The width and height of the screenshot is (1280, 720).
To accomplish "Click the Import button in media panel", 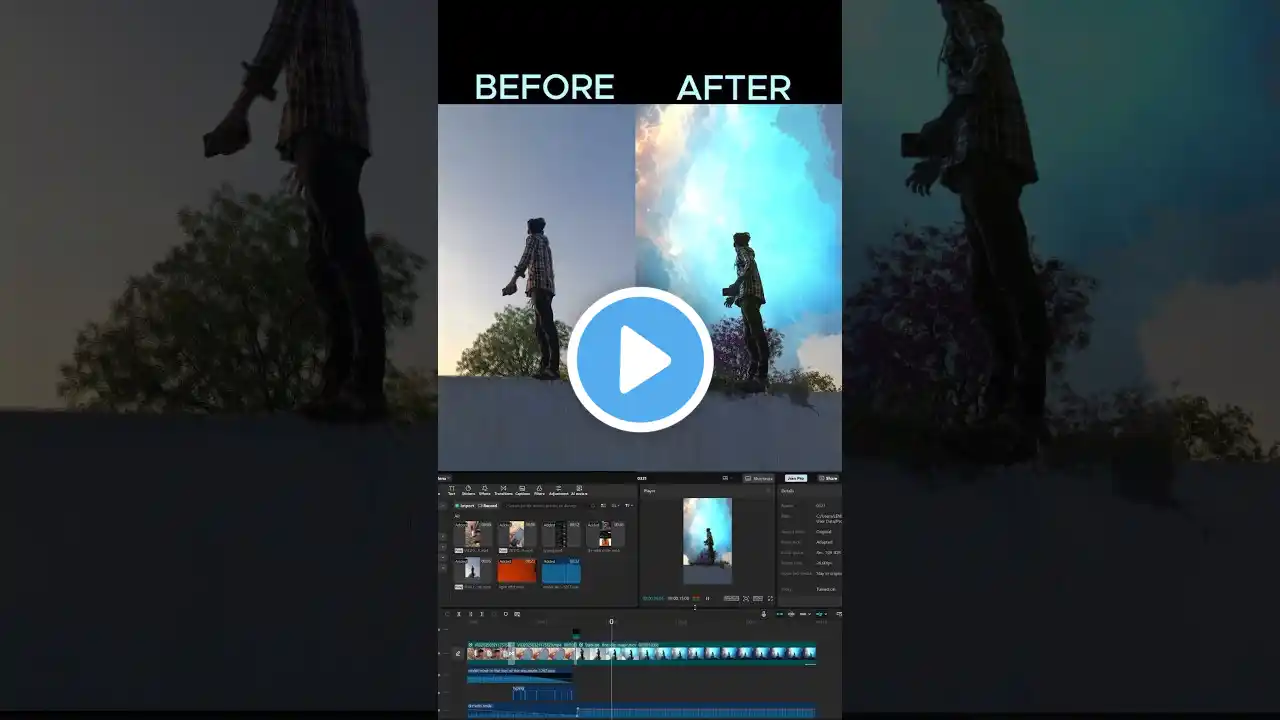I will (x=465, y=505).
